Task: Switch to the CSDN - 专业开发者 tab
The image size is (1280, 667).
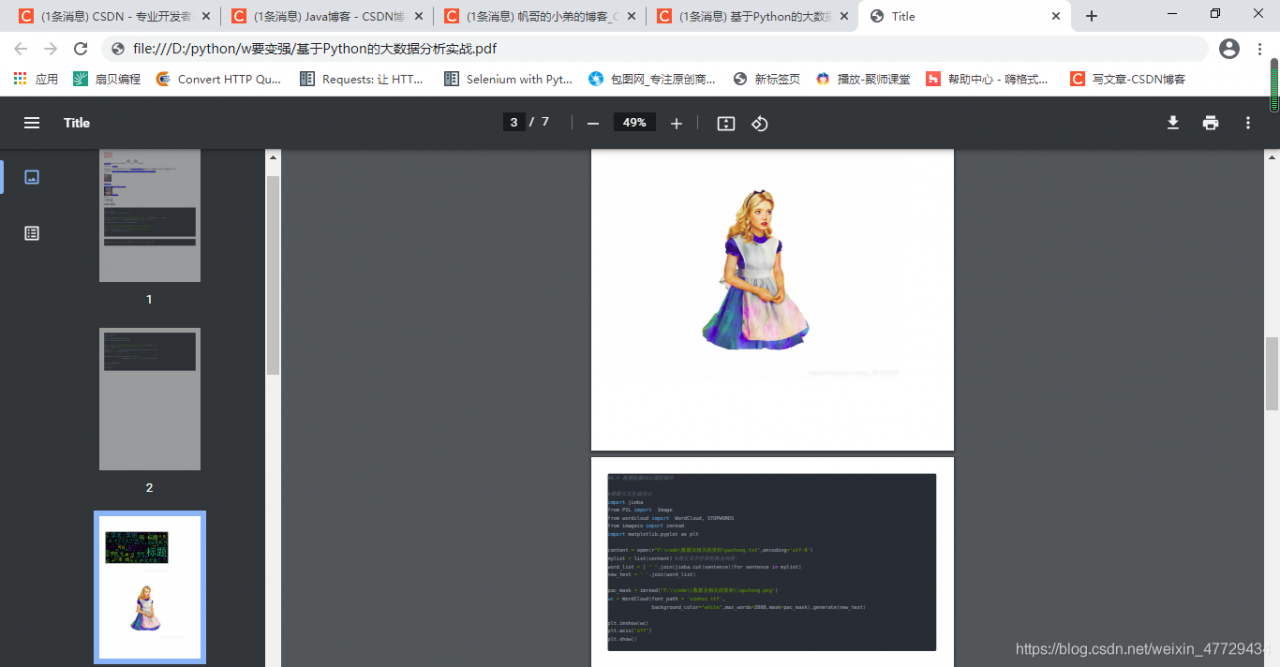Action: pos(114,16)
